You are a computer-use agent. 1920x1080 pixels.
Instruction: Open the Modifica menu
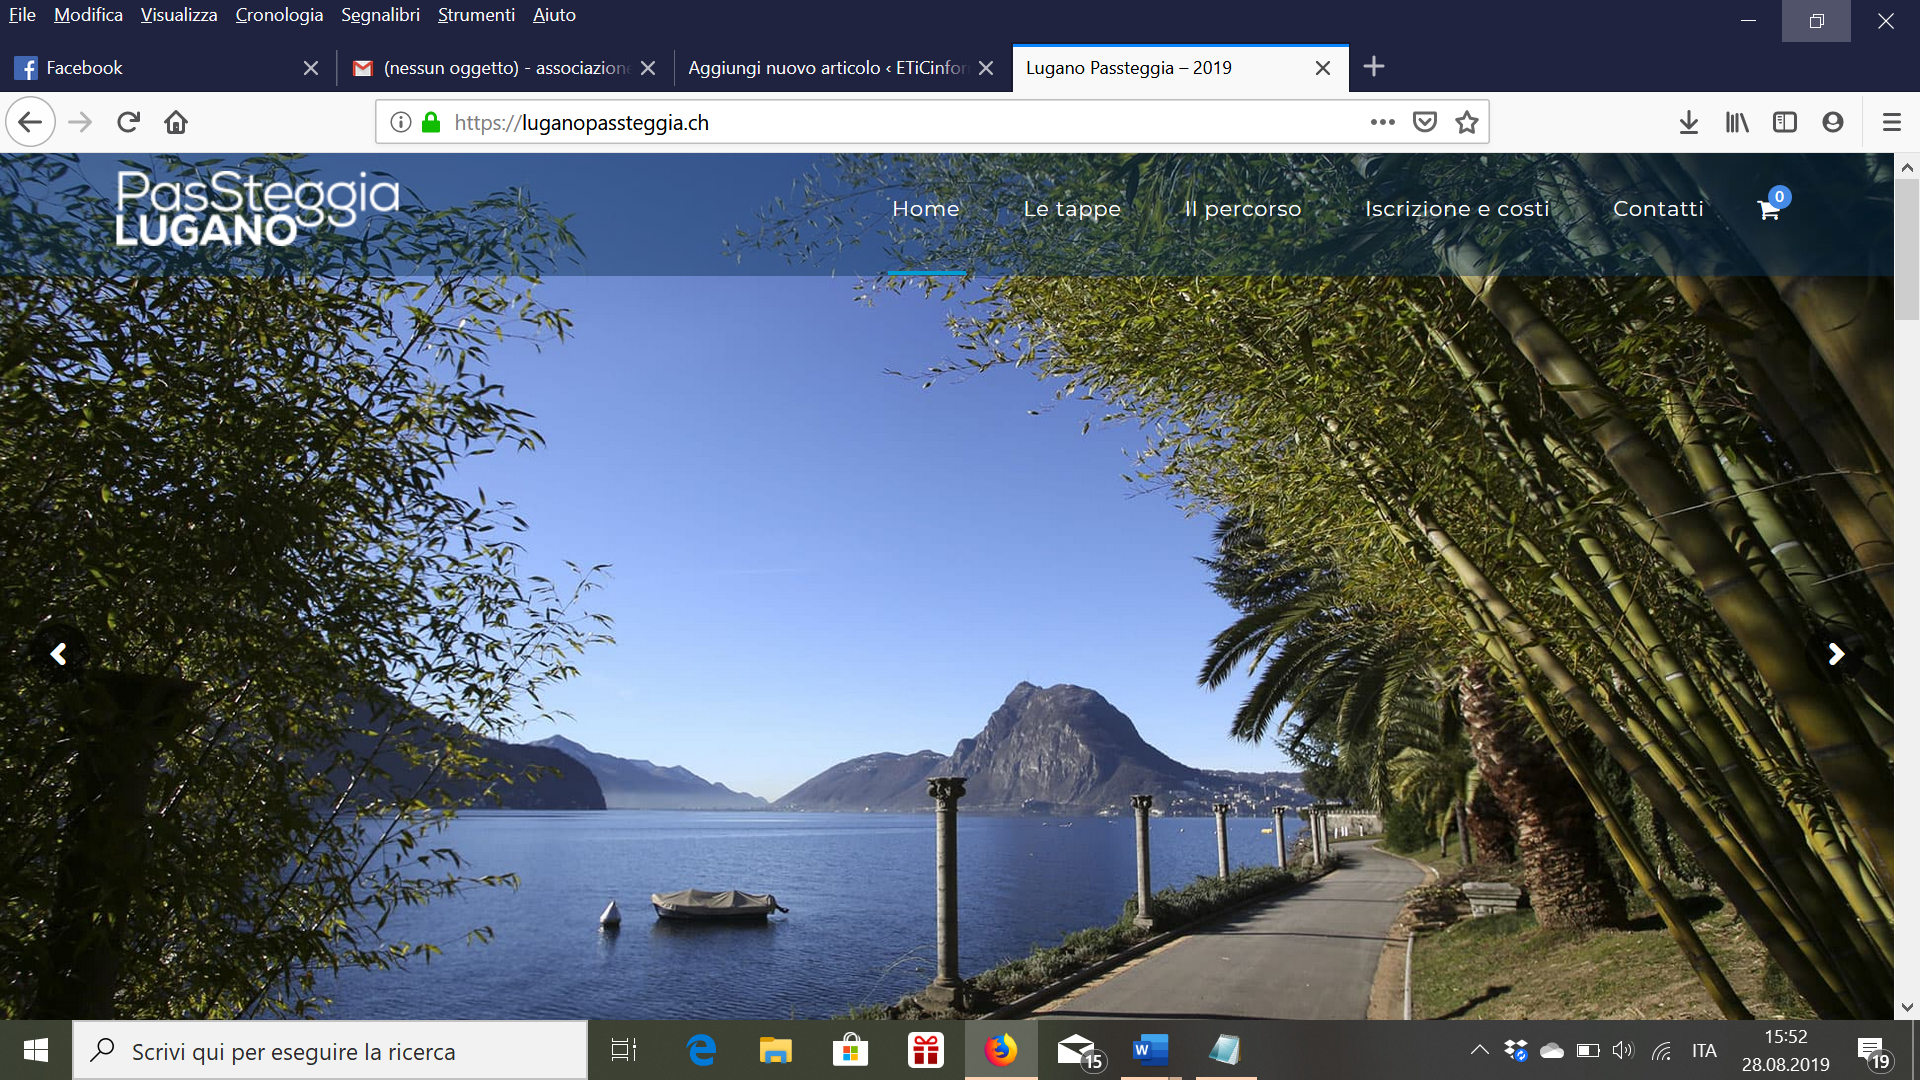coord(88,15)
